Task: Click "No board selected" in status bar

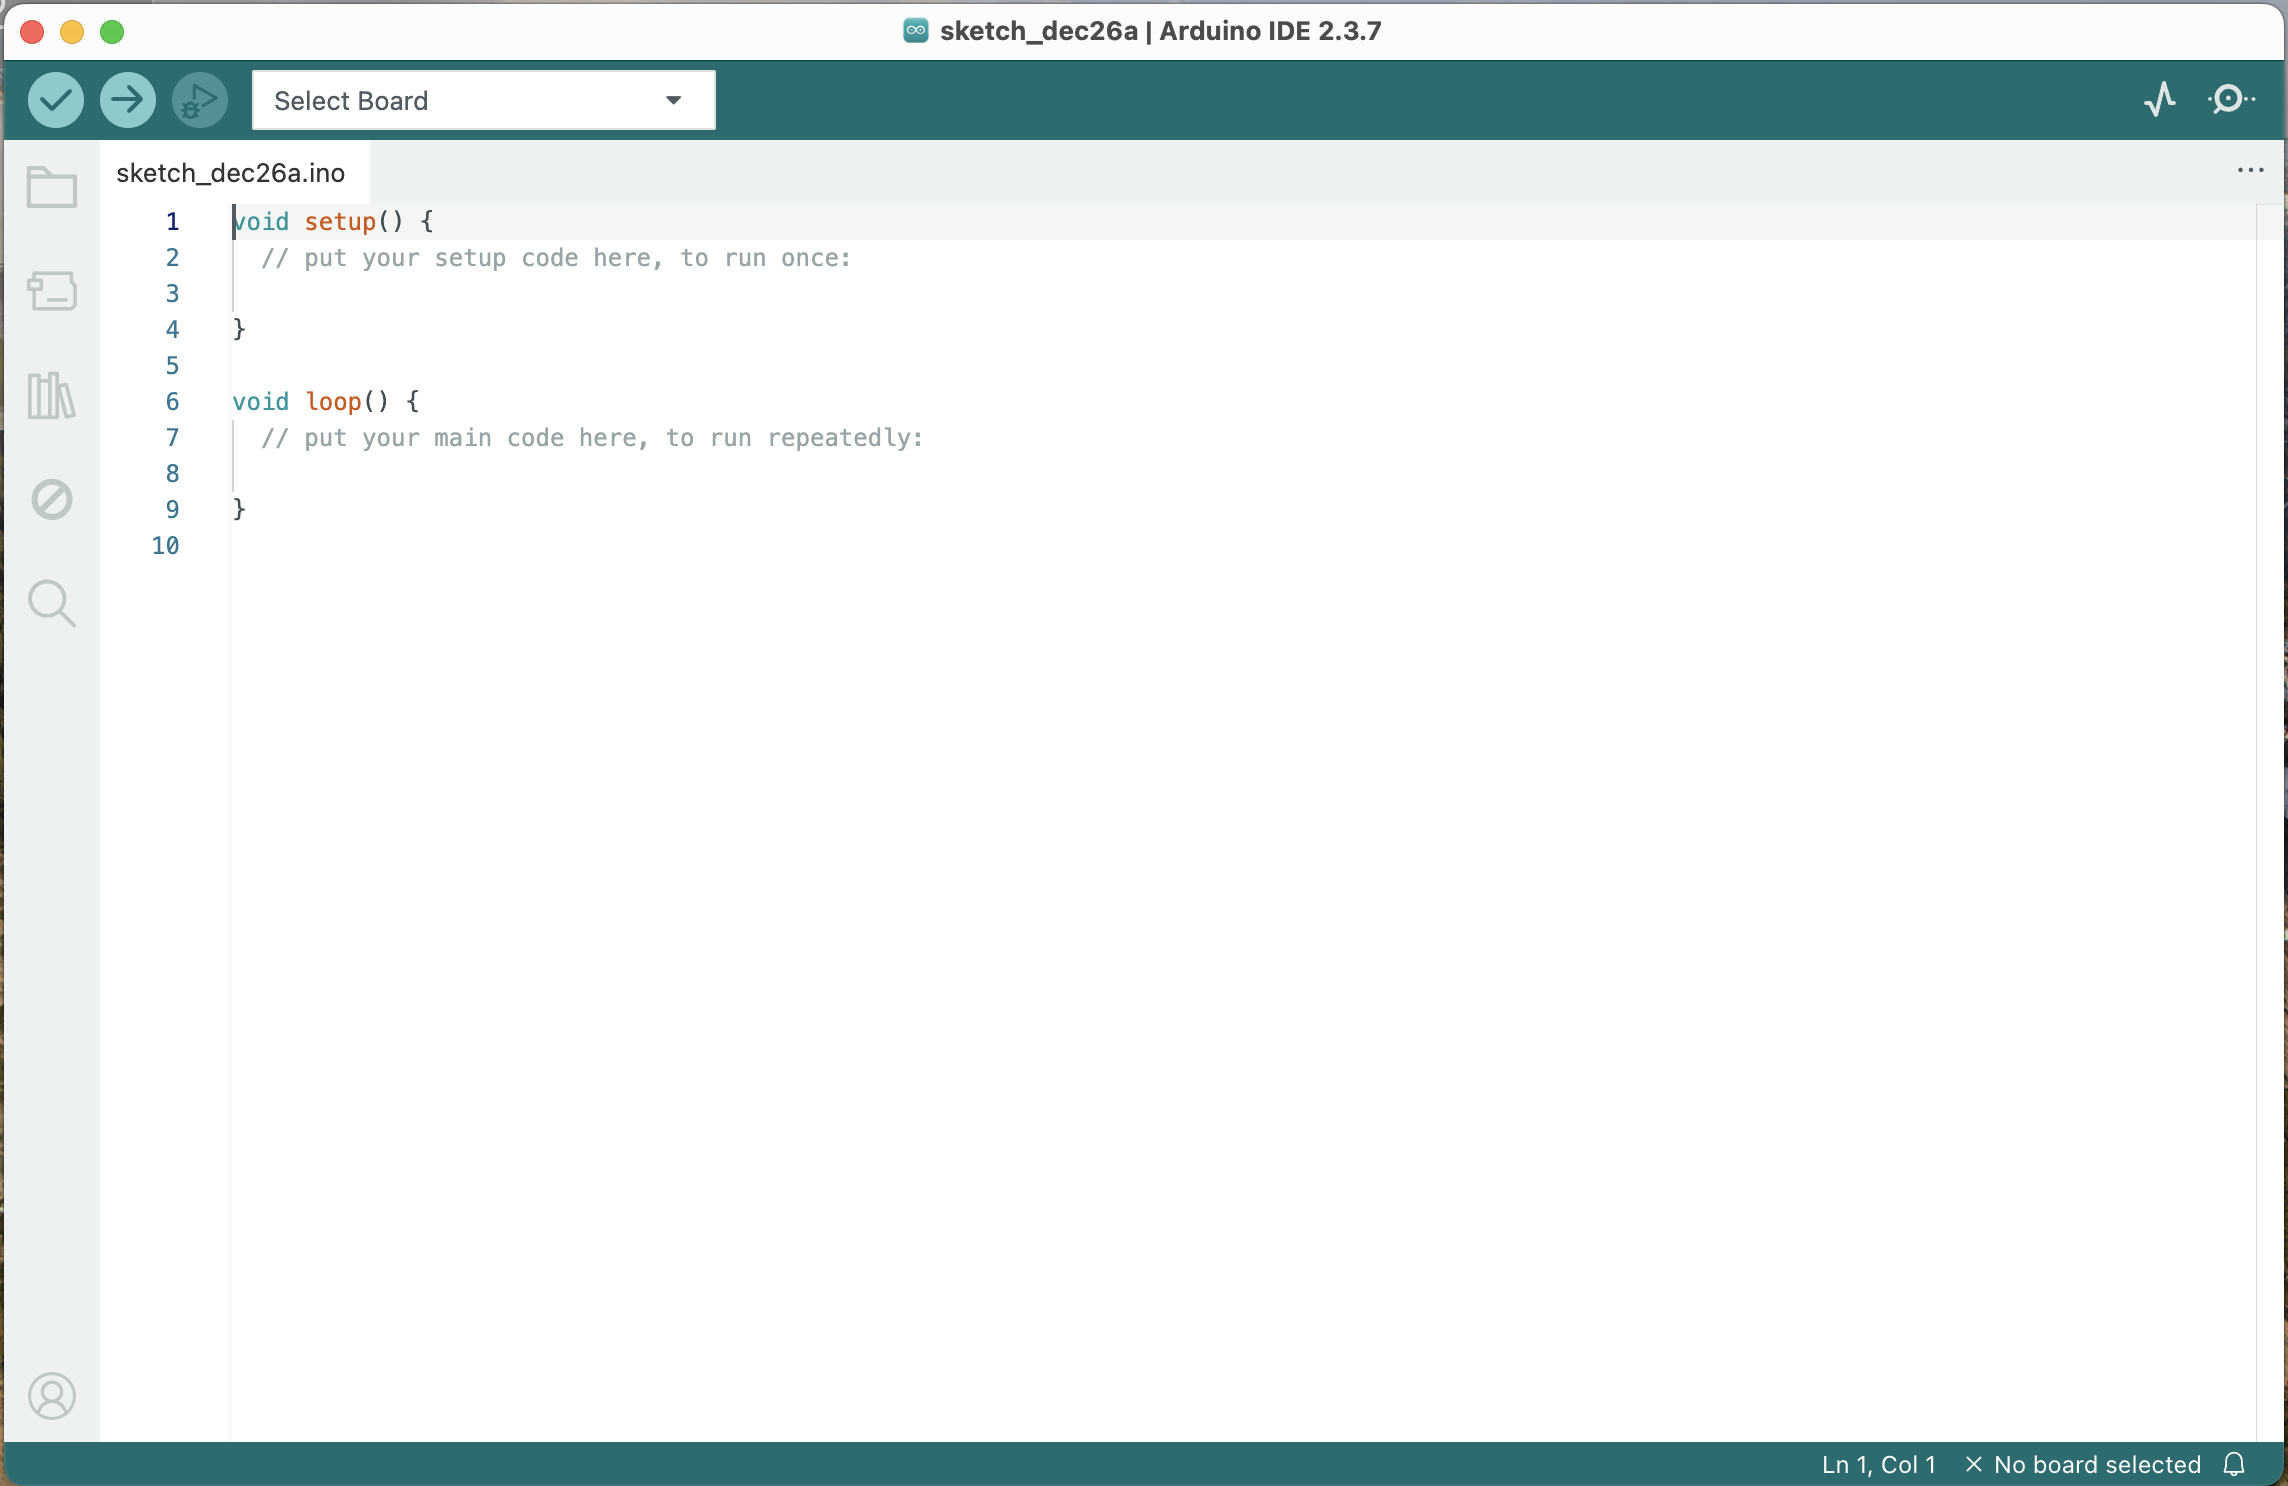Action: [2096, 1465]
